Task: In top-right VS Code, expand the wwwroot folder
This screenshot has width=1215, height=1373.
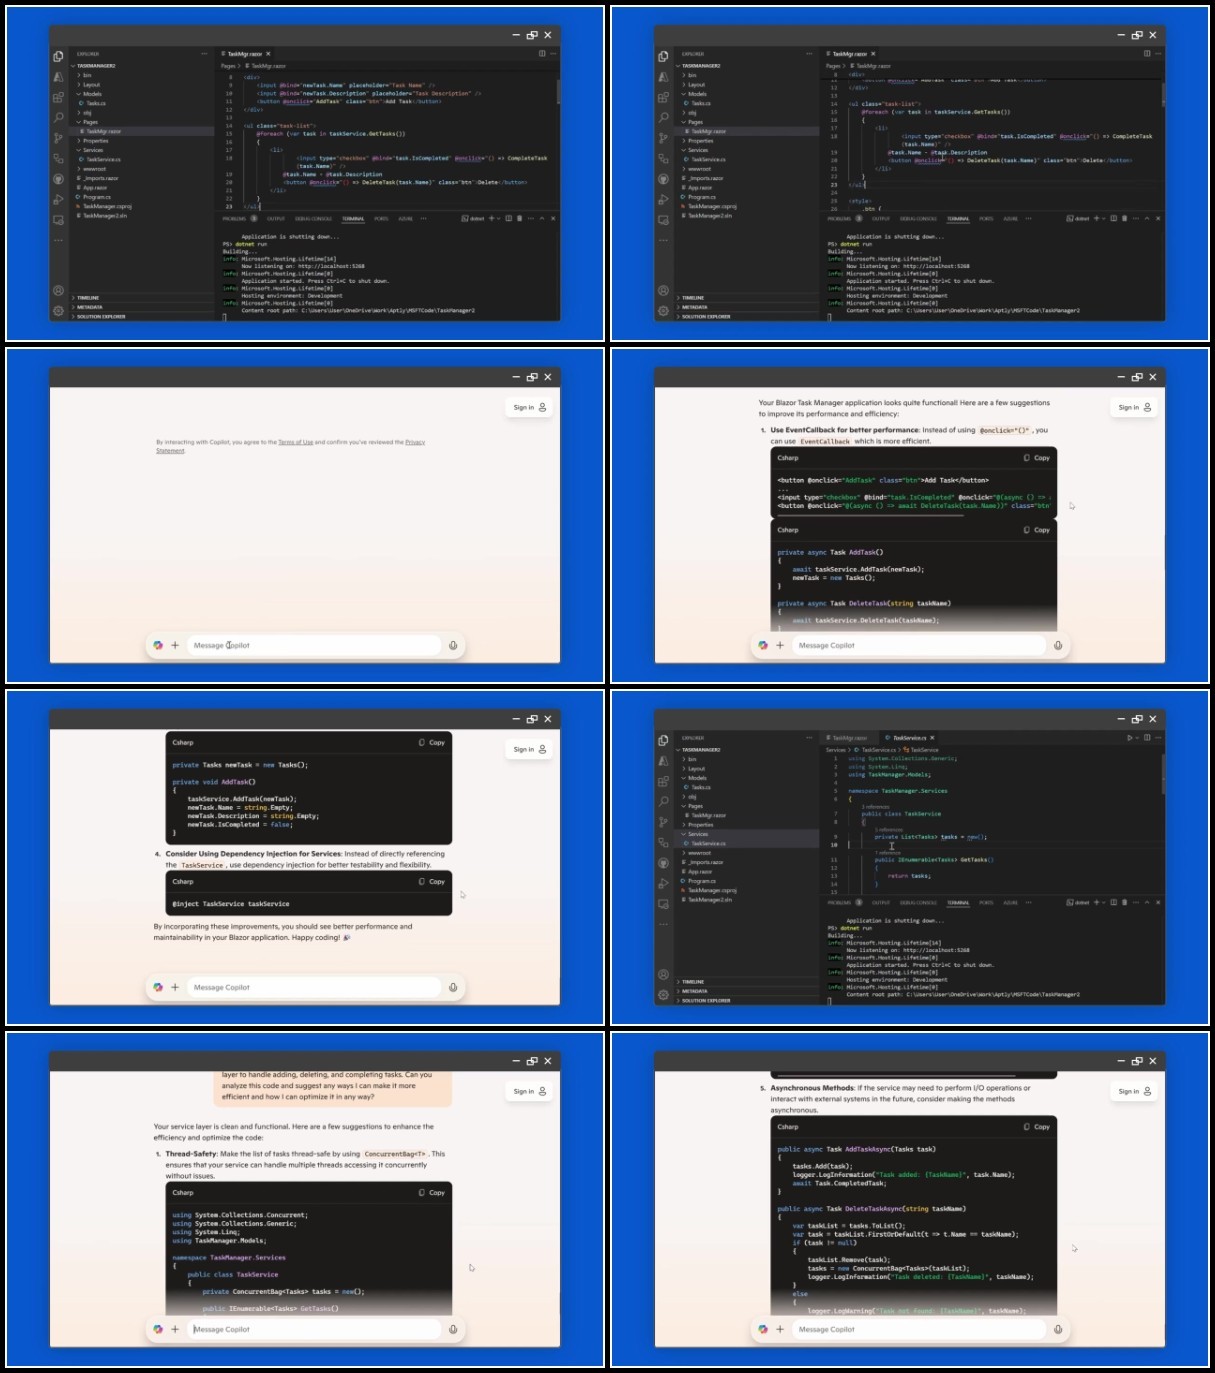Action: tap(696, 169)
